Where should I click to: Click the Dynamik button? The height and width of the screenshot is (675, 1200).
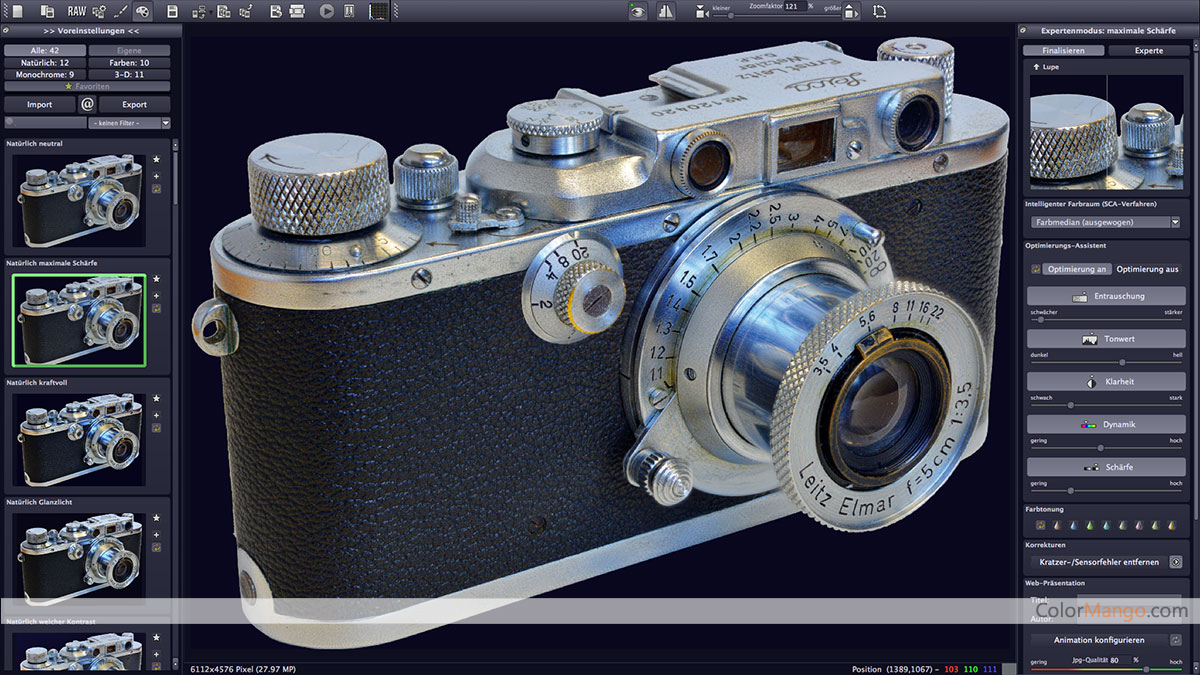tap(1106, 425)
